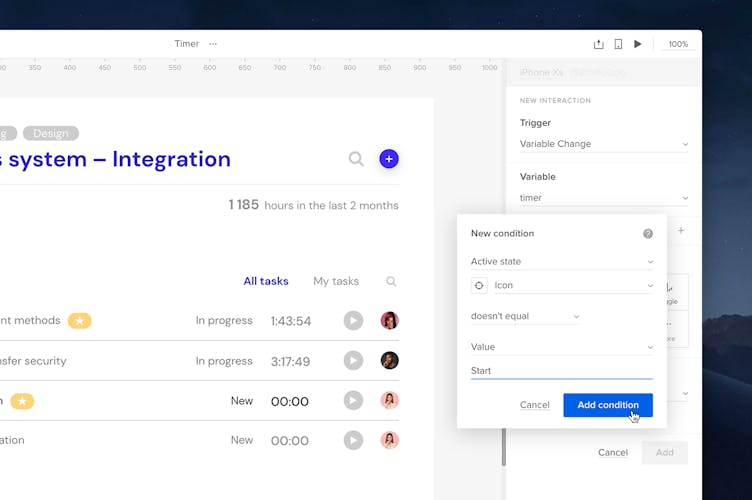This screenshot has width=752, height=500.
Task: Click the Add condition button
Action: pyautogui.click(x=608, y=405)
